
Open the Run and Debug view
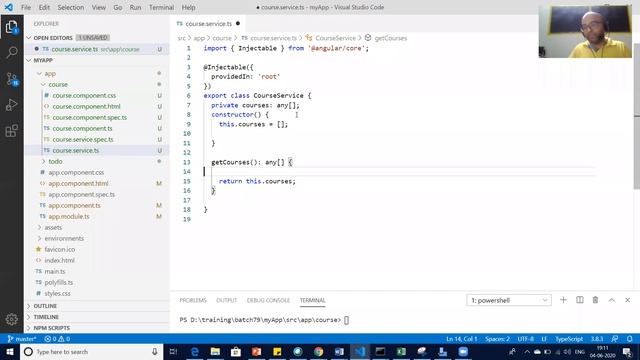point(11,105)
